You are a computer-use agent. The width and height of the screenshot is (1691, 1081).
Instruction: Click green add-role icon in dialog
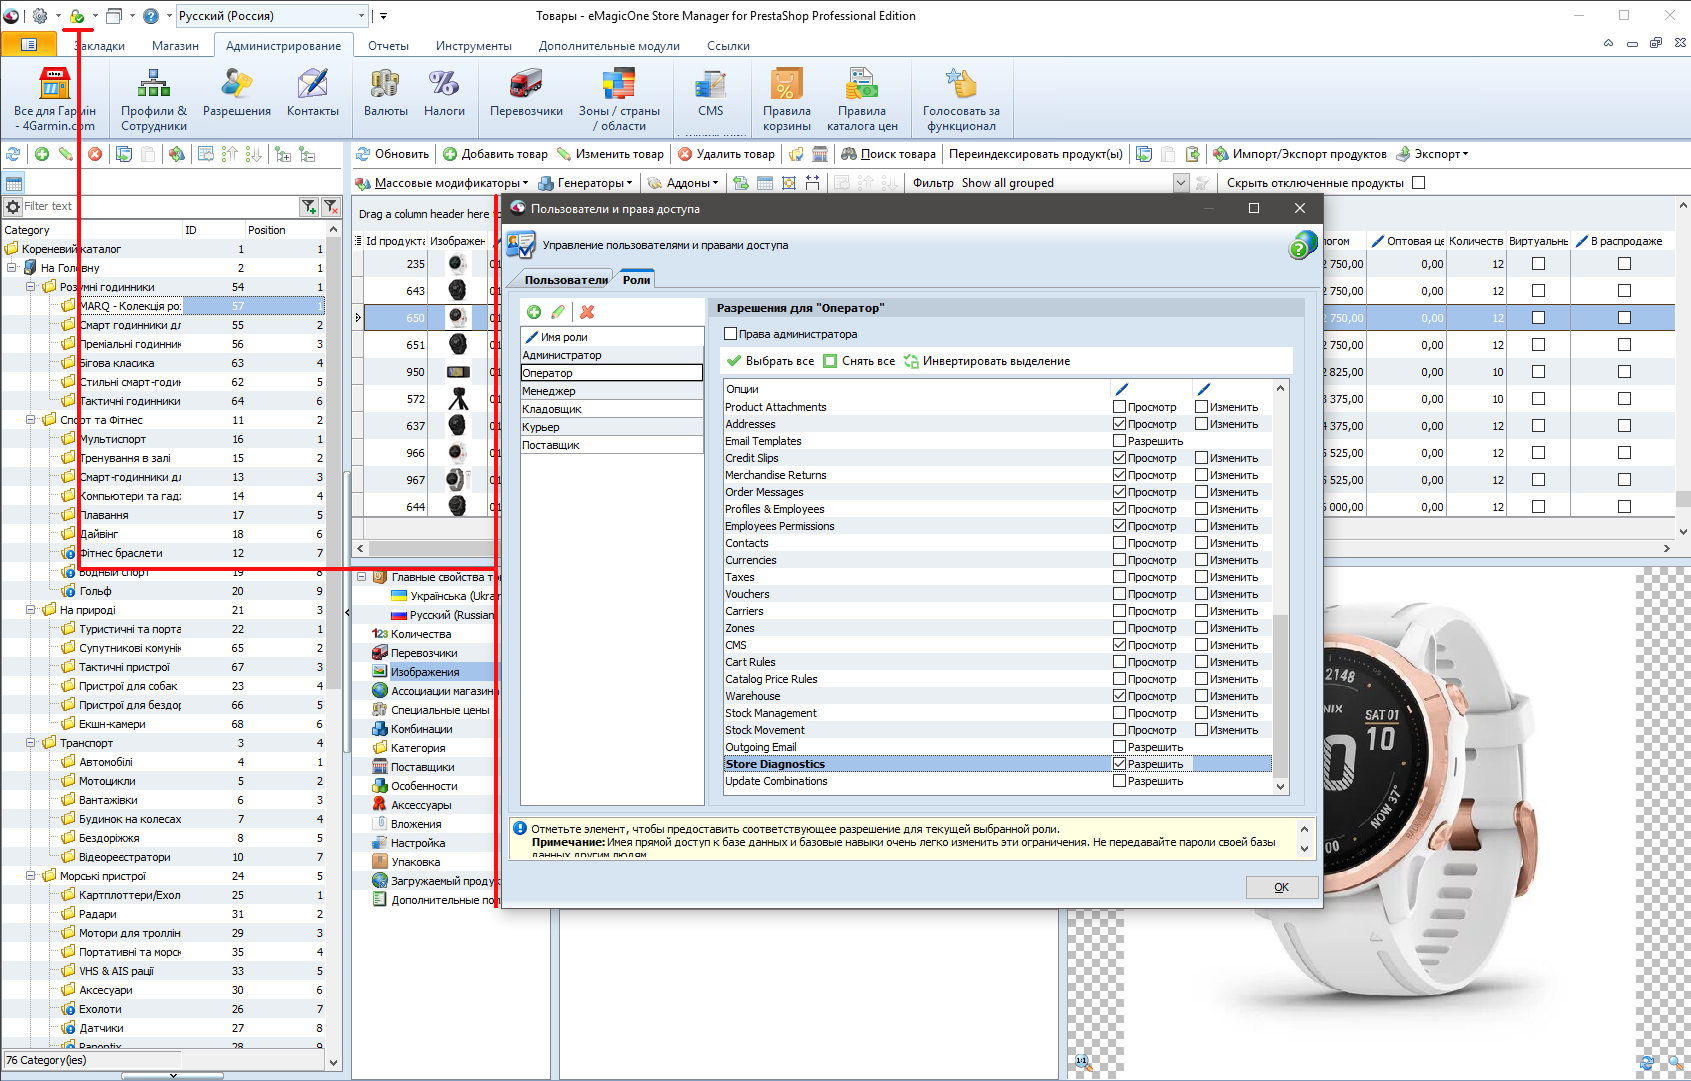tap(534, 312)
